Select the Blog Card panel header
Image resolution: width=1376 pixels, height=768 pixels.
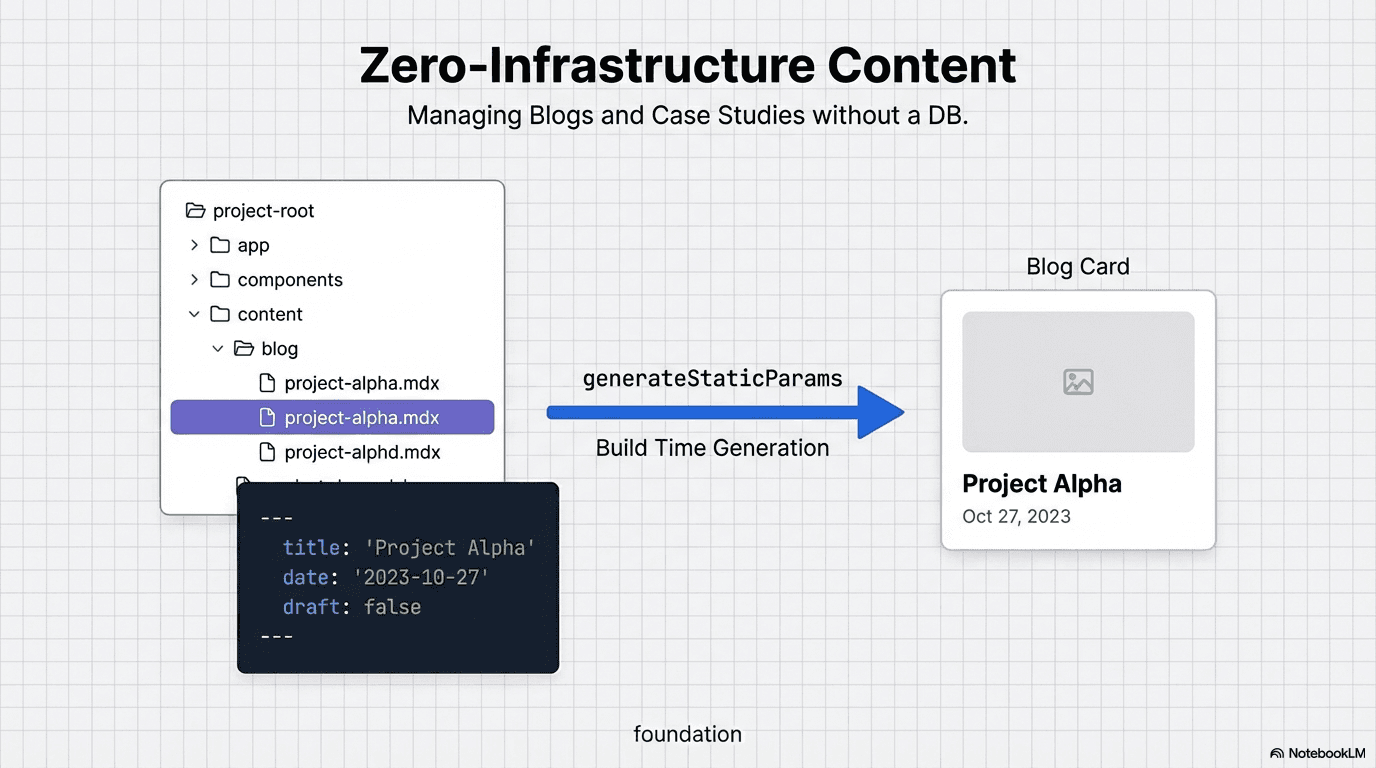tap(1077, 266)
